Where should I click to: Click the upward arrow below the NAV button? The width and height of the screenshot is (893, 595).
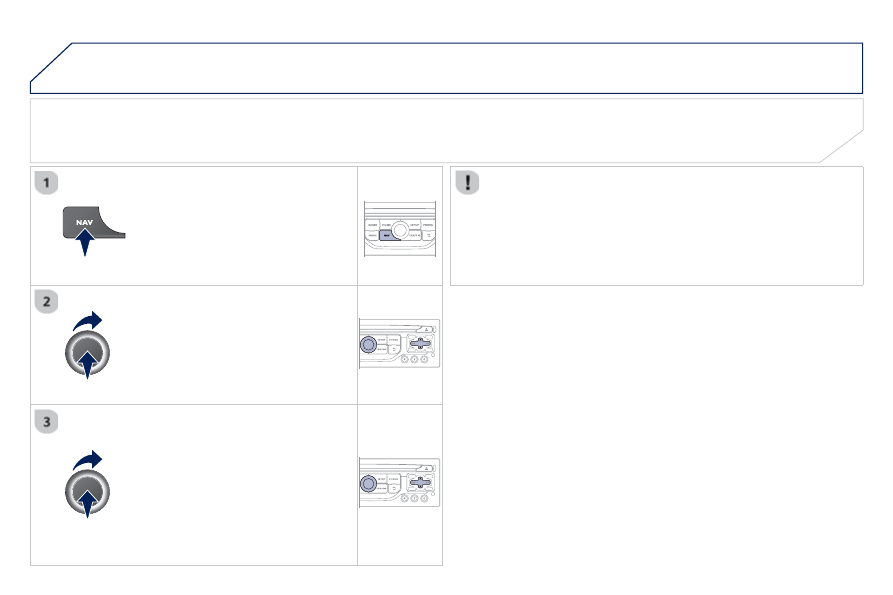coord(85,242)
